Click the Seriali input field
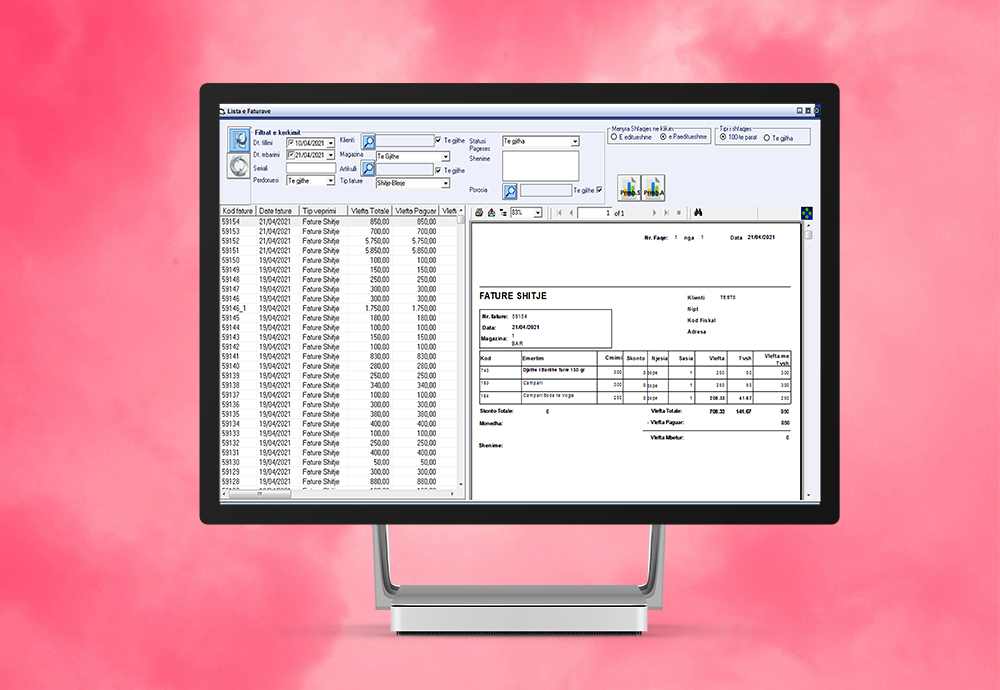This screenshot has height=690, width=1000. (x=311, y=168)
